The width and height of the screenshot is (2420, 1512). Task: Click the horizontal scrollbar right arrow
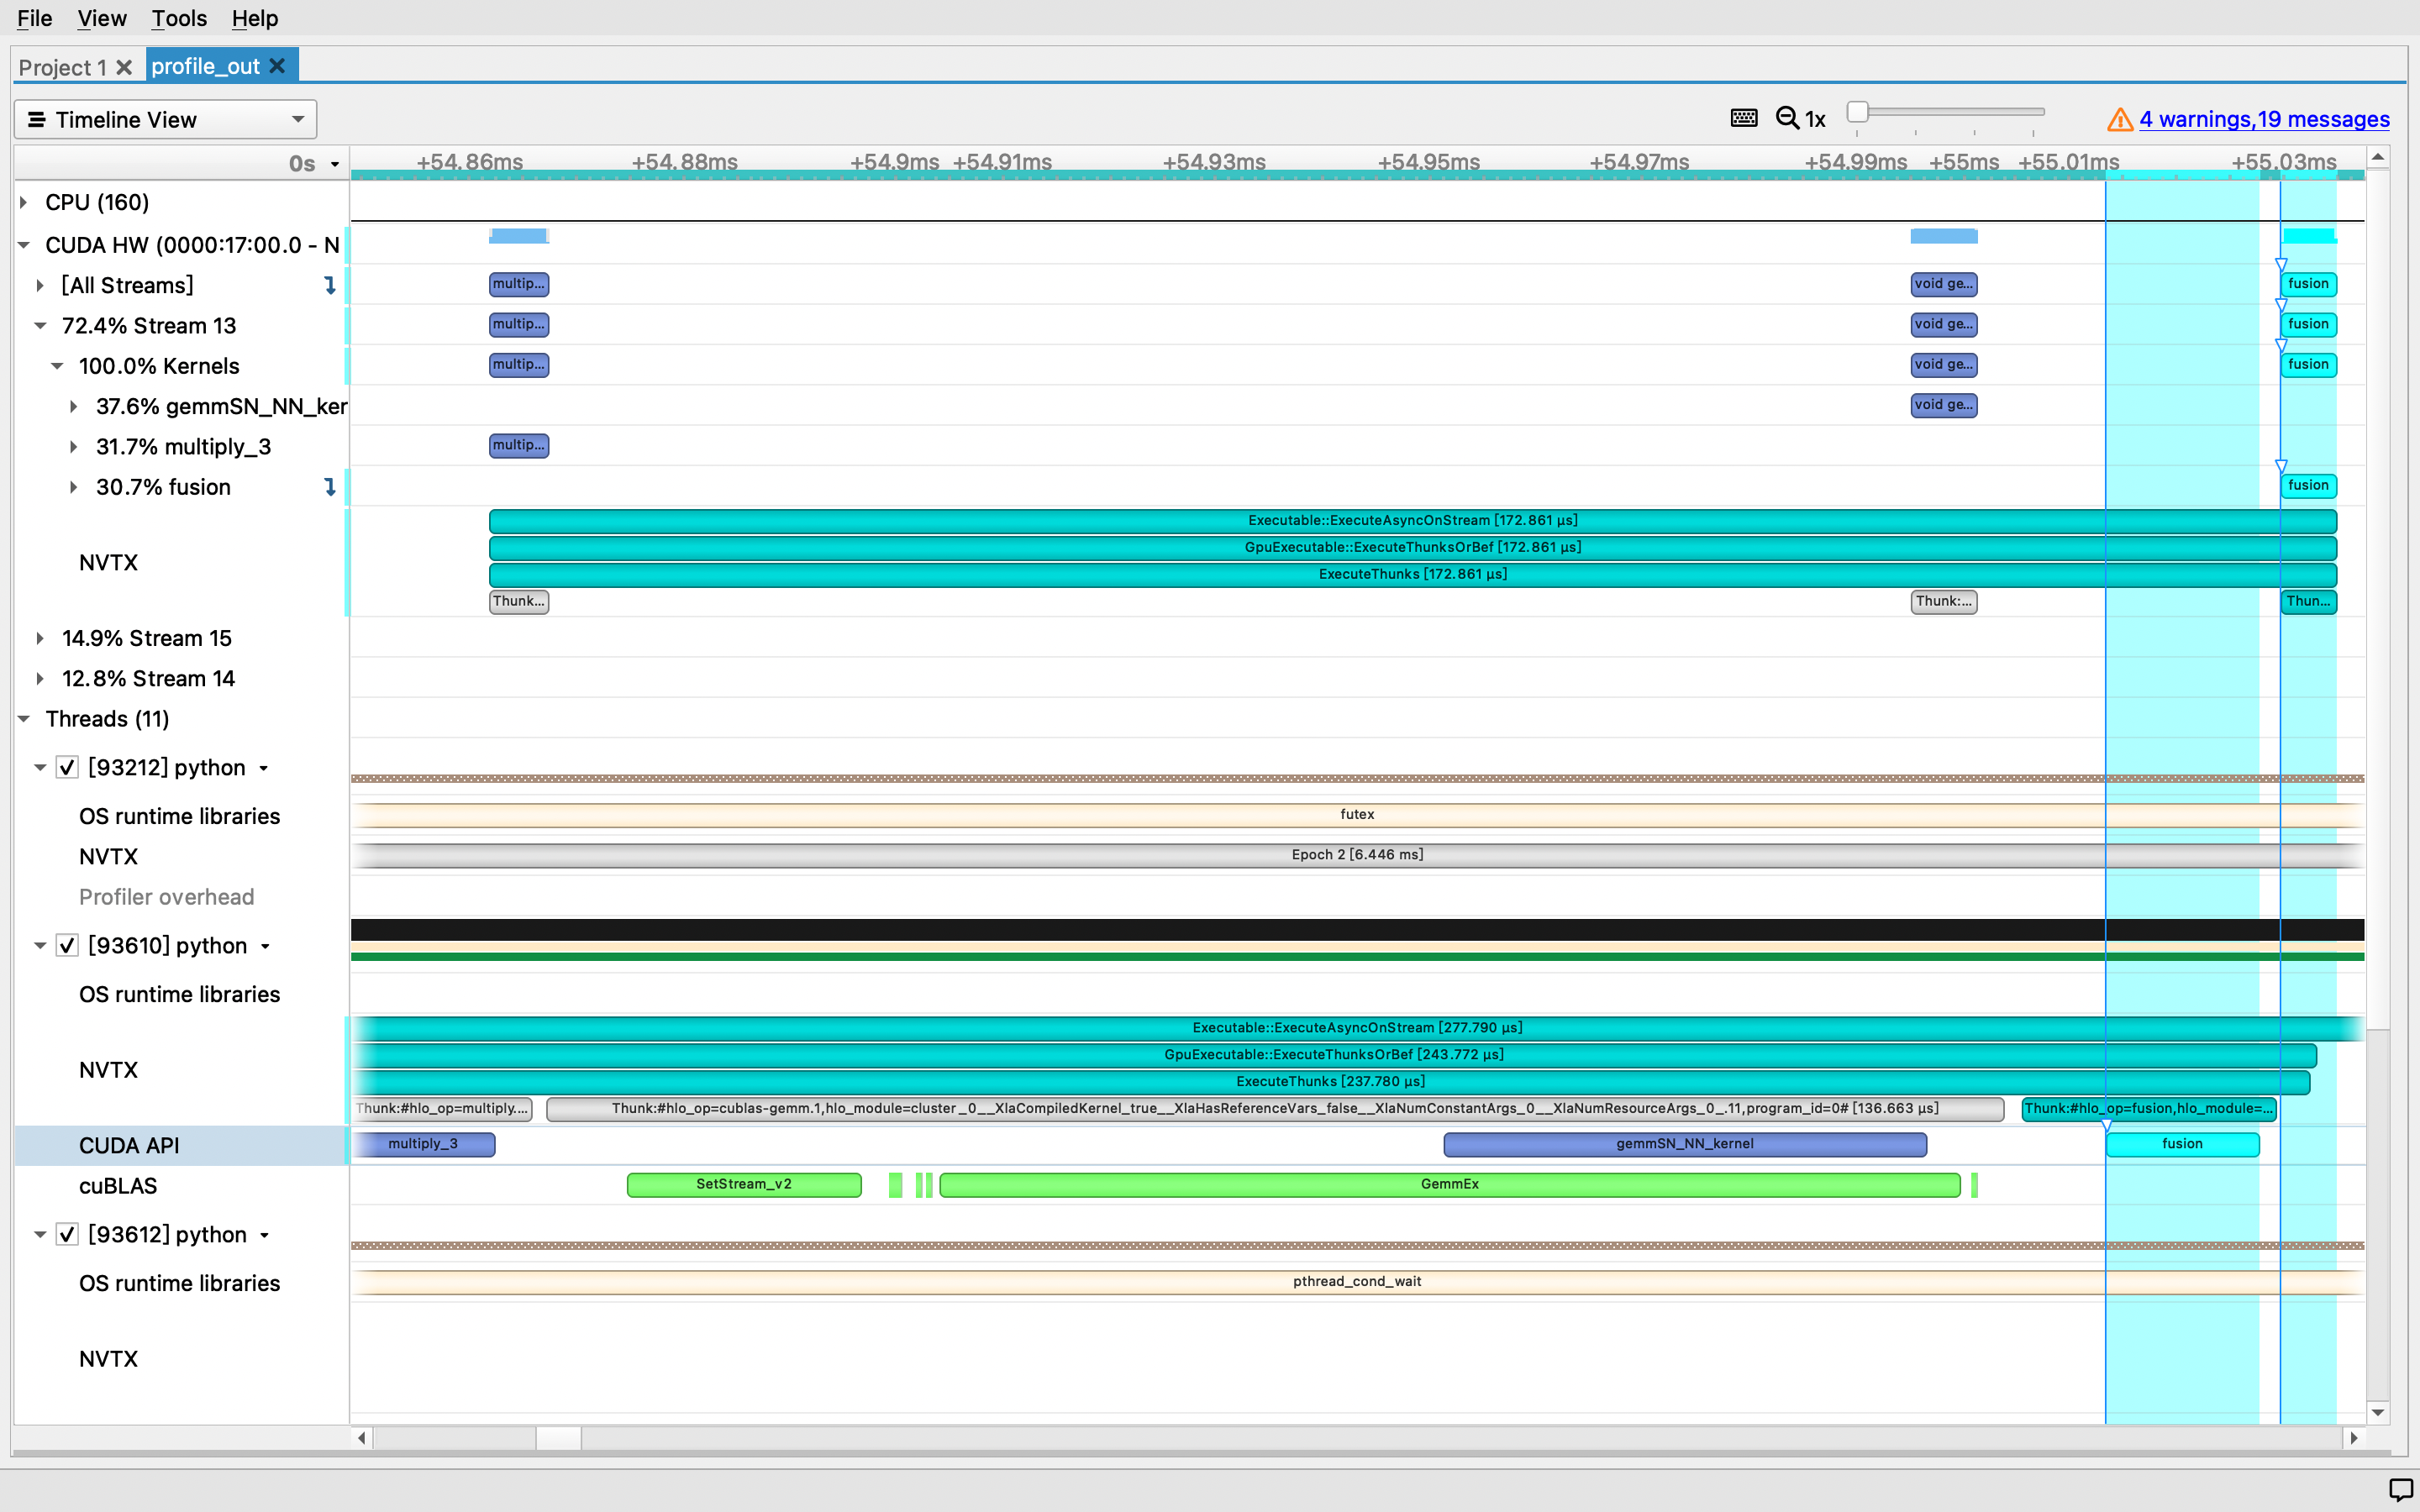coord(2353,1438)
